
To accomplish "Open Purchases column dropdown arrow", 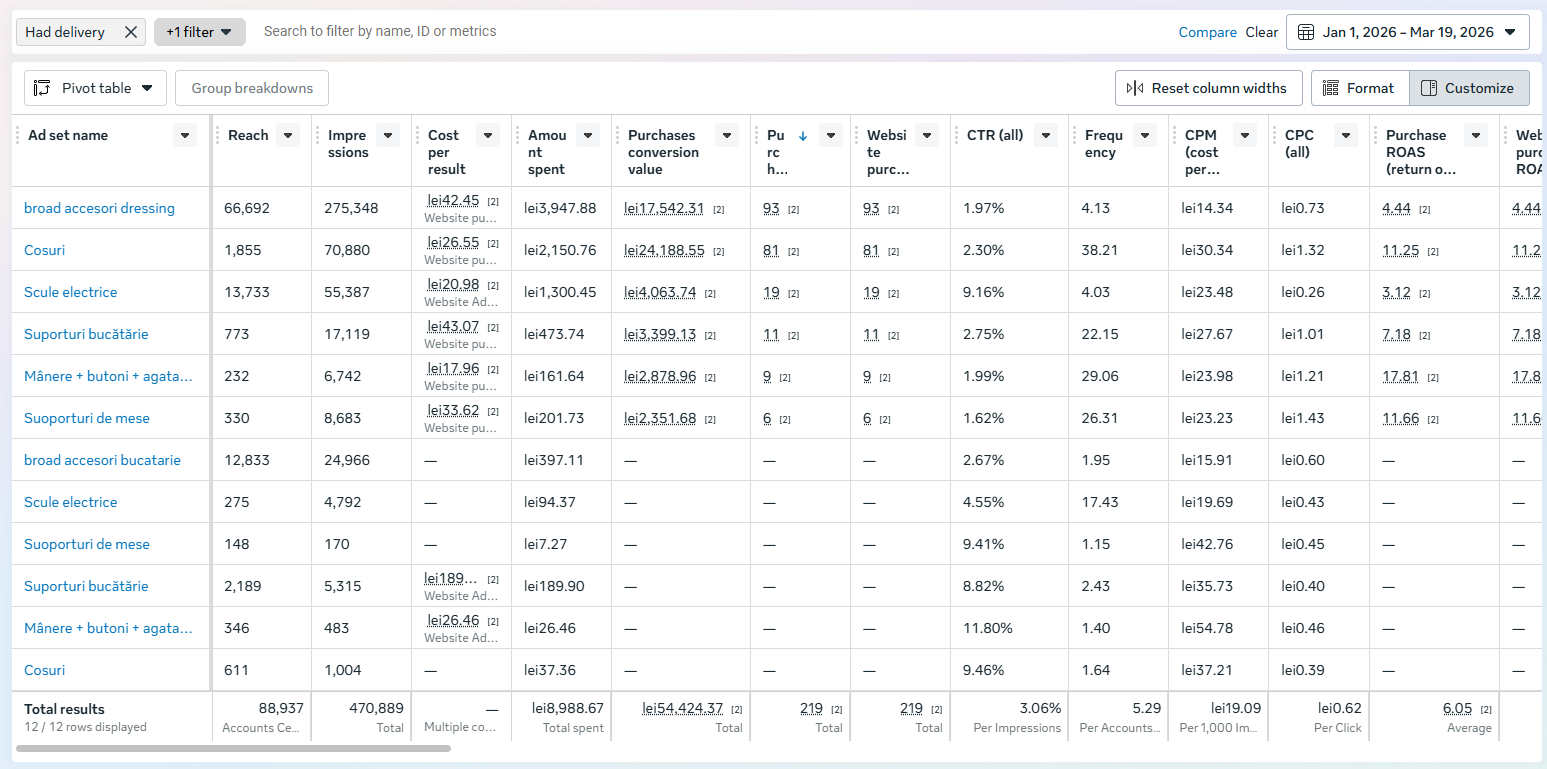I will pyautogui.click(x=831, y=135).
